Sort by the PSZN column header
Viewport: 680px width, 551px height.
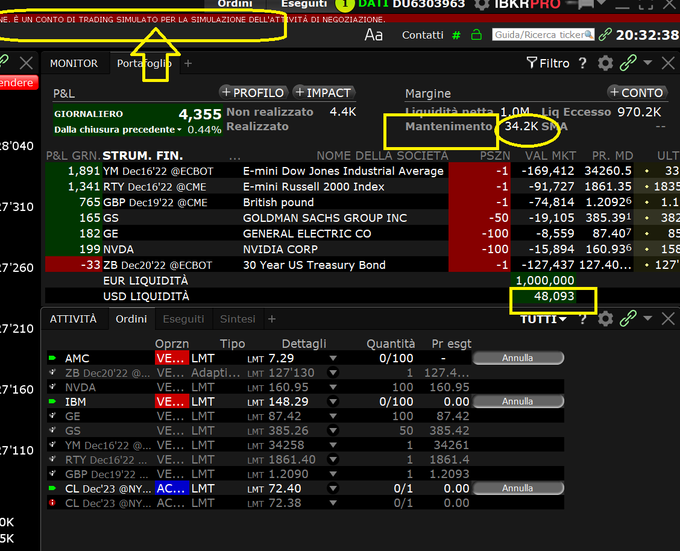click(x=495, y=156)
